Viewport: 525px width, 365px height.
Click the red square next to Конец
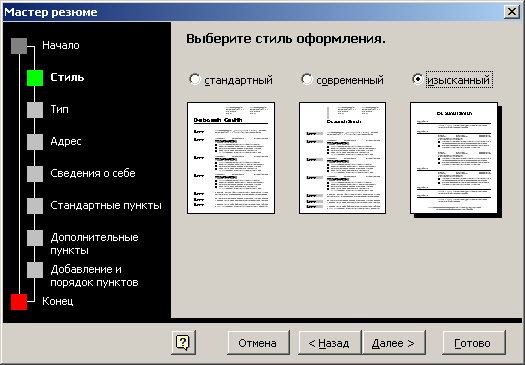(19, 302)
